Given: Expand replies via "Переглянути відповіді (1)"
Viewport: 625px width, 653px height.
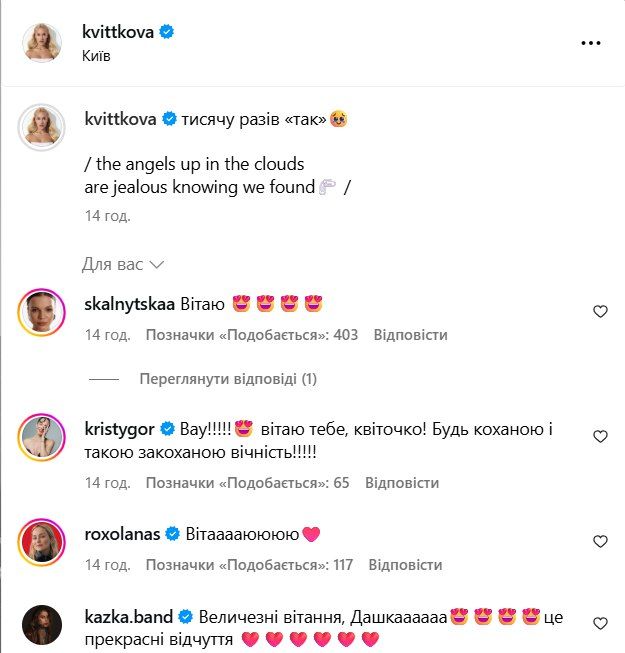Looking at the screenshot, I should pyautogui.click(x=228, y=379).
